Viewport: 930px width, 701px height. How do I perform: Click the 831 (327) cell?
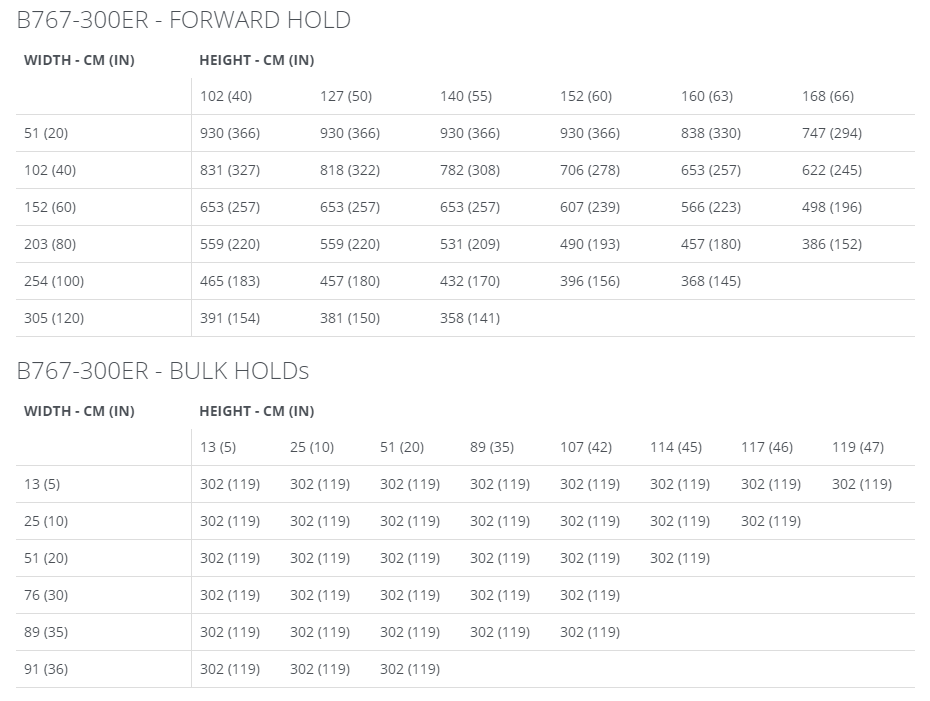(230, 170)
